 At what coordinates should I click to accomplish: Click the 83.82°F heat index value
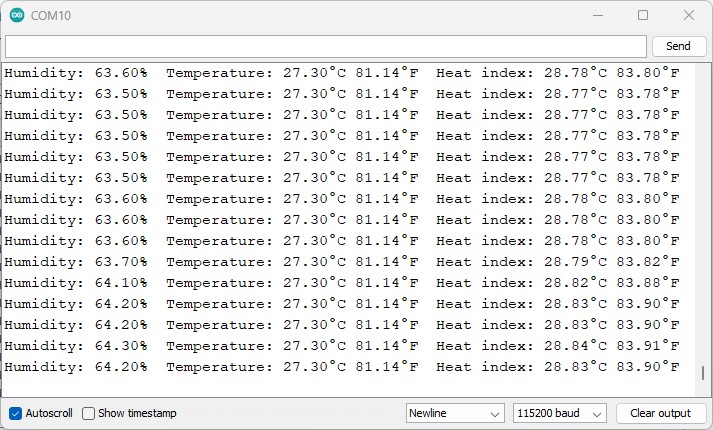[x=648, y=262]
